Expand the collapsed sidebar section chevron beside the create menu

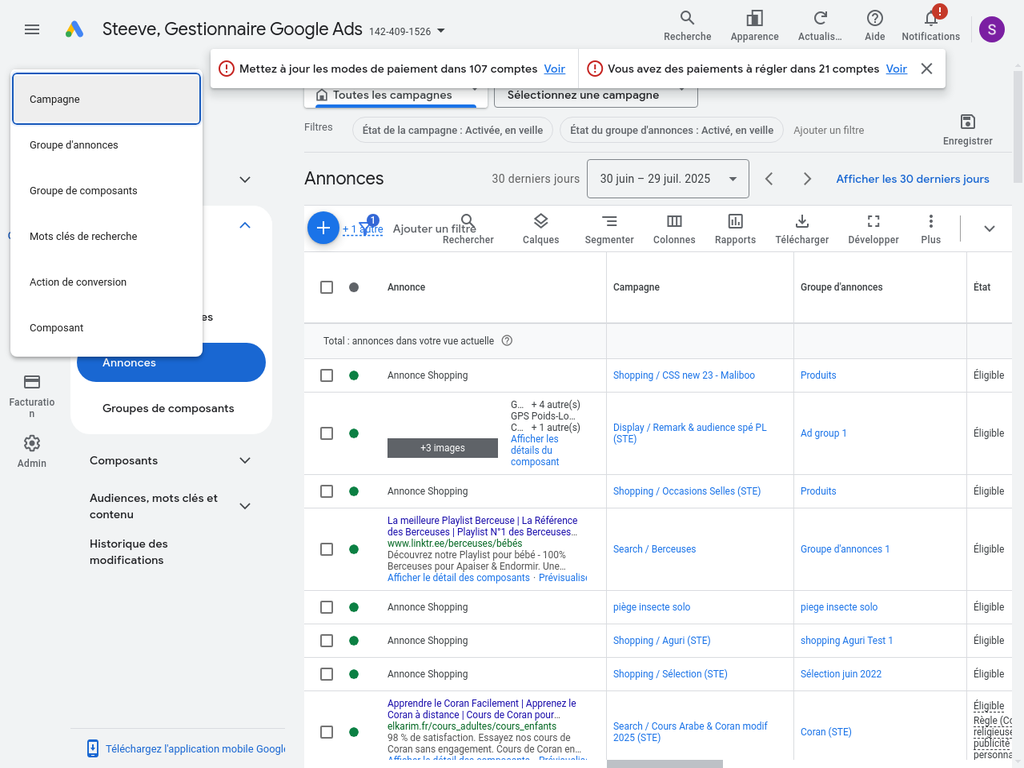(x=245, y=180)
